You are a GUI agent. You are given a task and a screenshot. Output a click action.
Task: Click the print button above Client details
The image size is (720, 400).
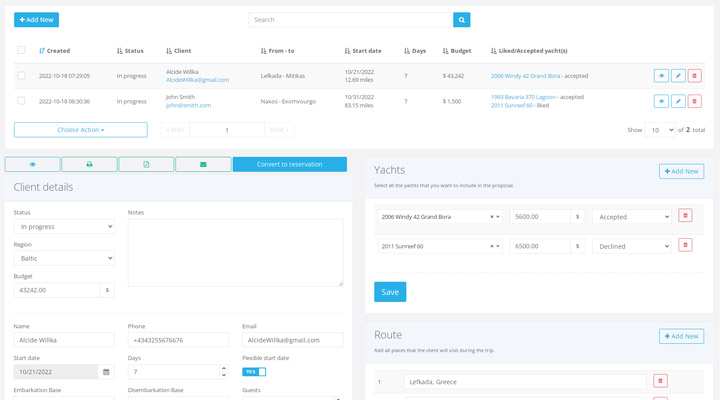click(x=89, y=164)
